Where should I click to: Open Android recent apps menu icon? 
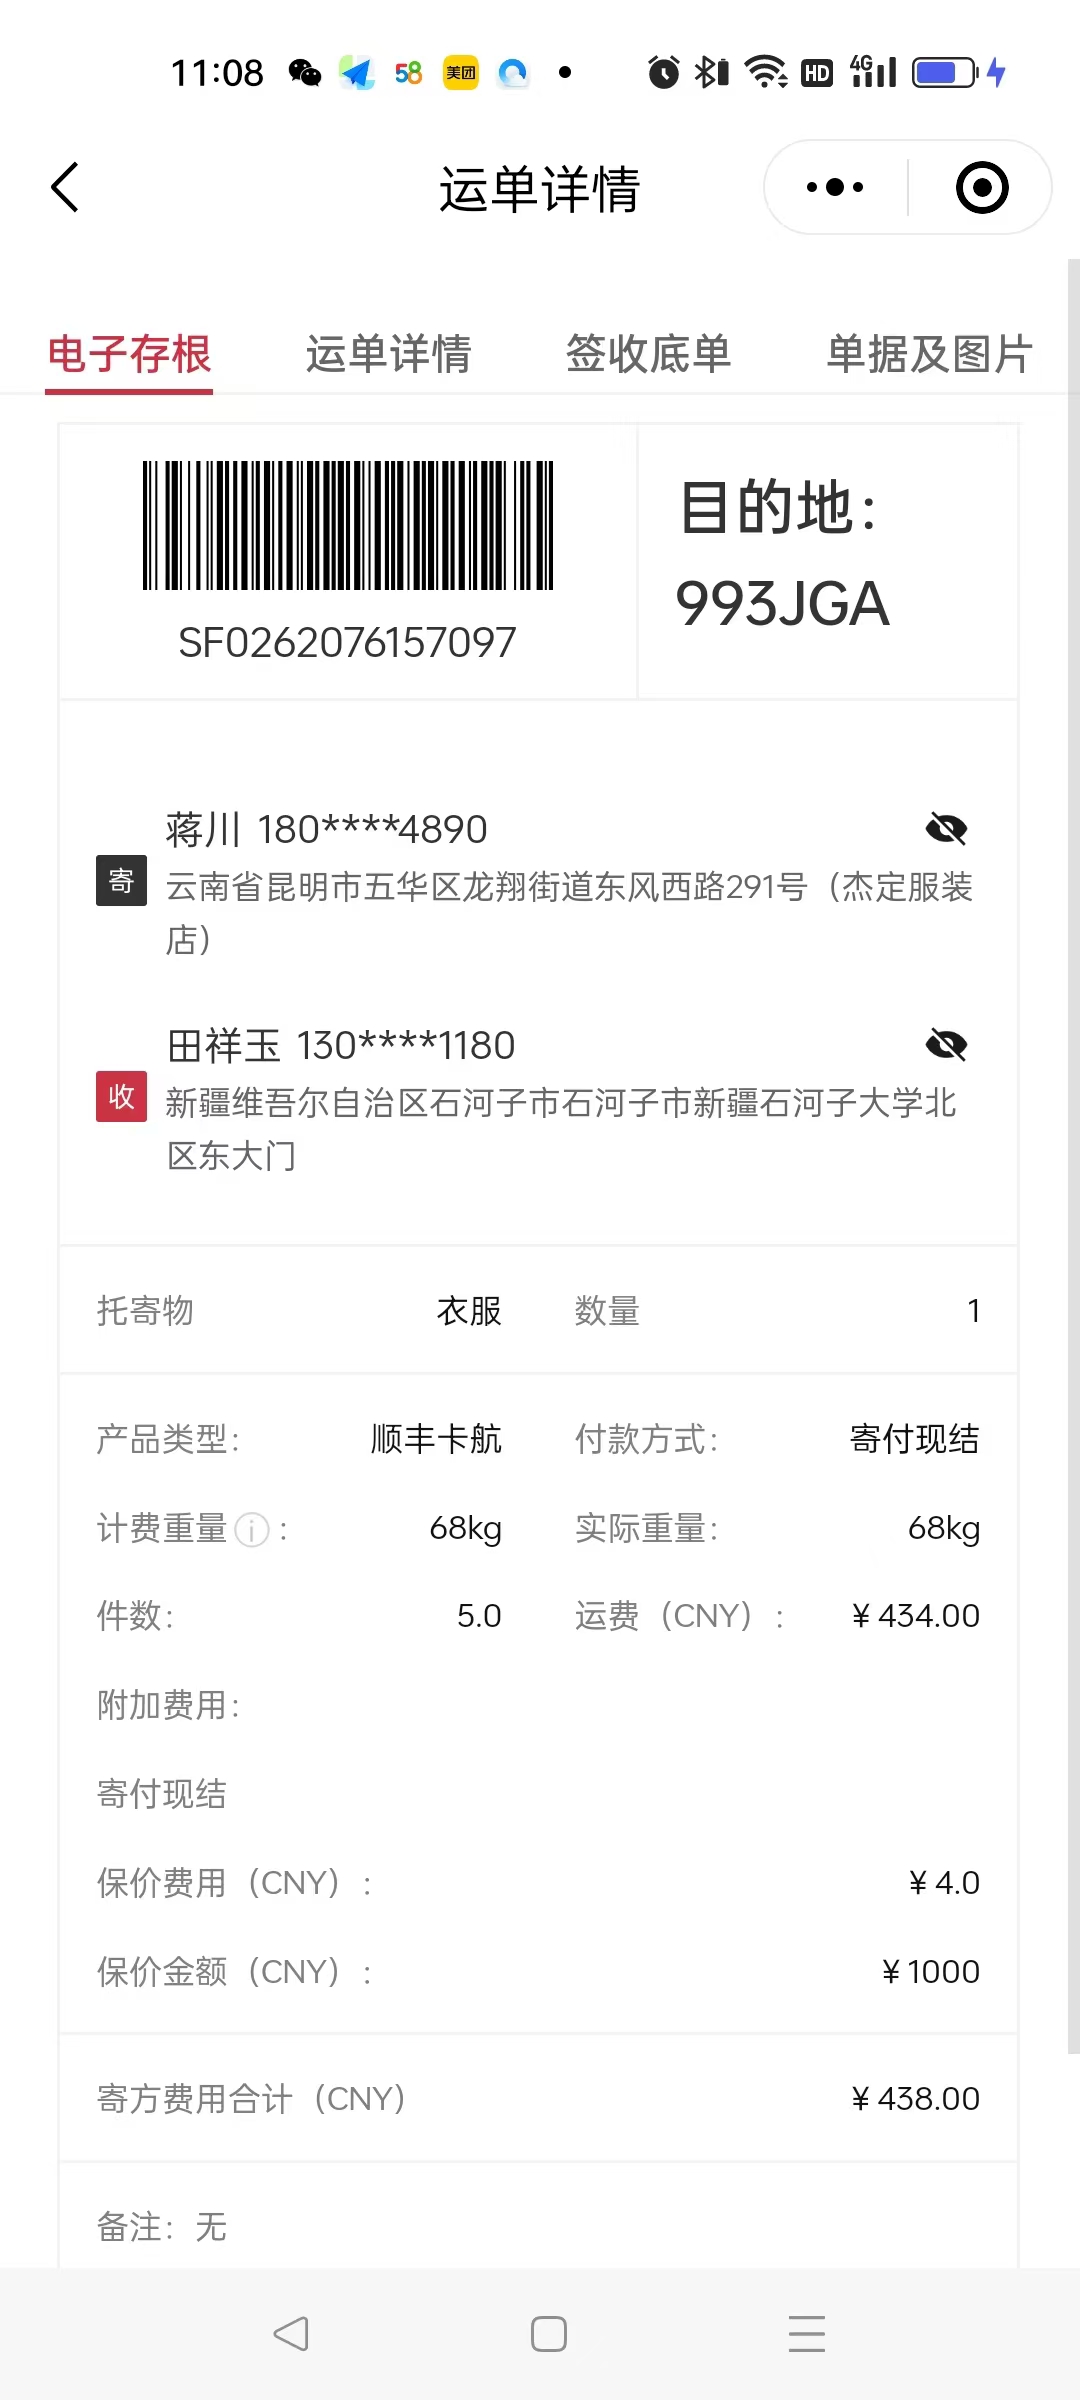coord(806,2334)
